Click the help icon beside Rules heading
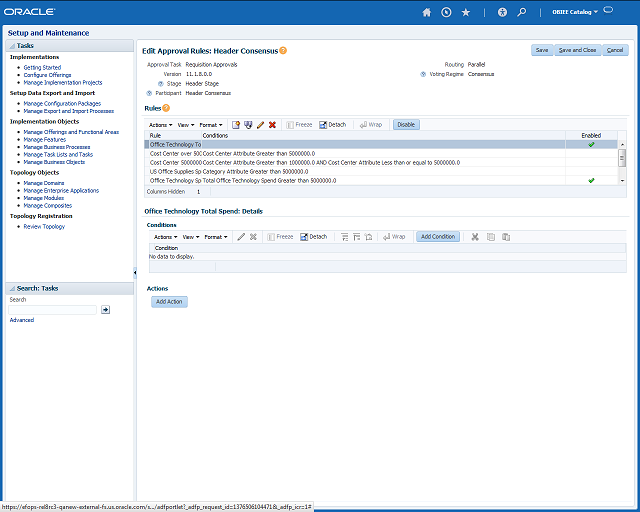Screen dimensions: 640x512 click(x=166, y=108)
